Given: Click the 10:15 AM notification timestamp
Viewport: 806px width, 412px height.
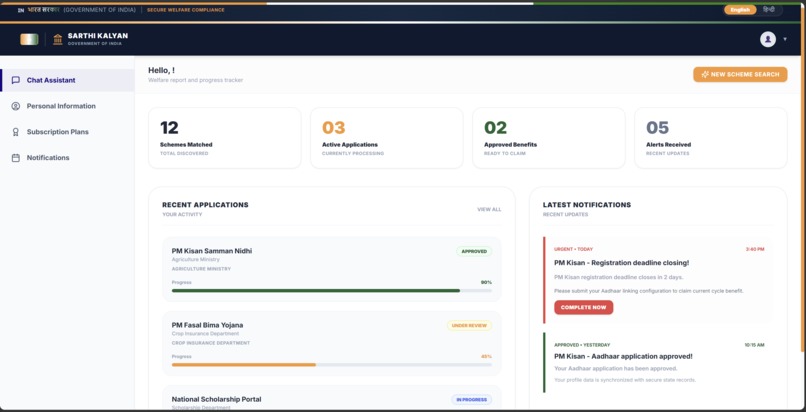Looking at the screenshot, I should [754, 345].
